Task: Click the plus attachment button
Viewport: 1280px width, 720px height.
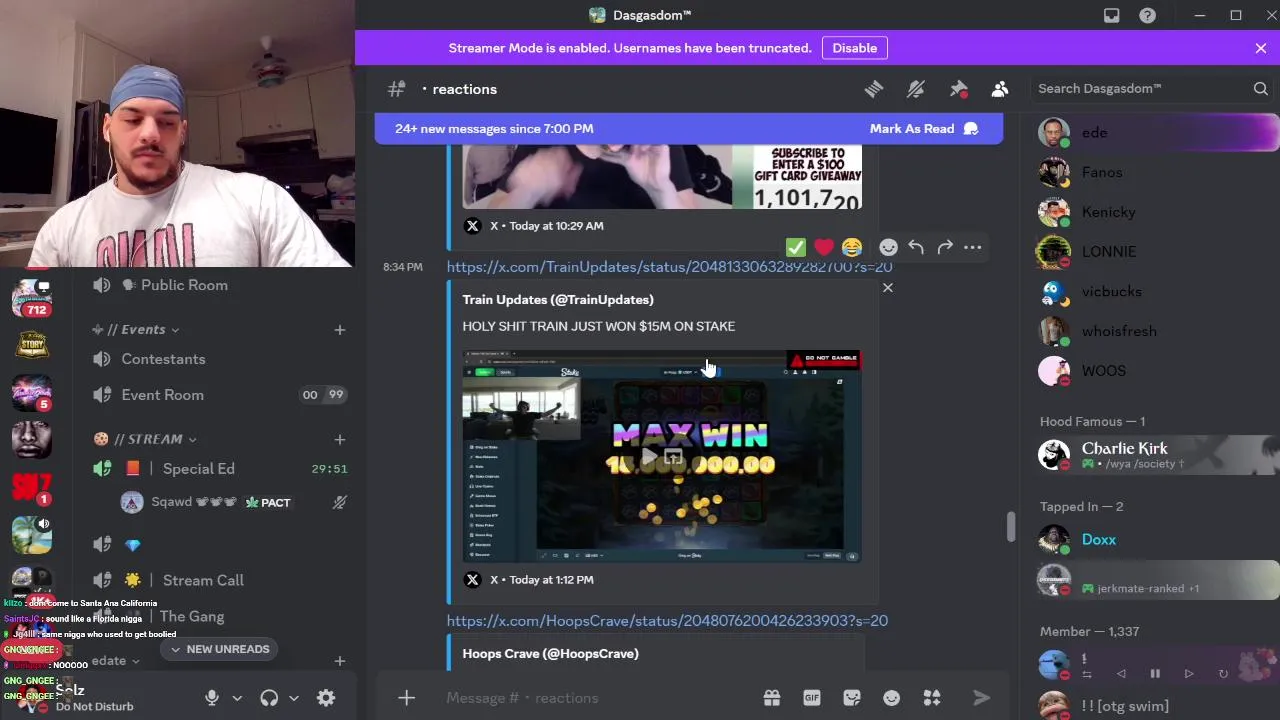Action: [x=406, y=698]
